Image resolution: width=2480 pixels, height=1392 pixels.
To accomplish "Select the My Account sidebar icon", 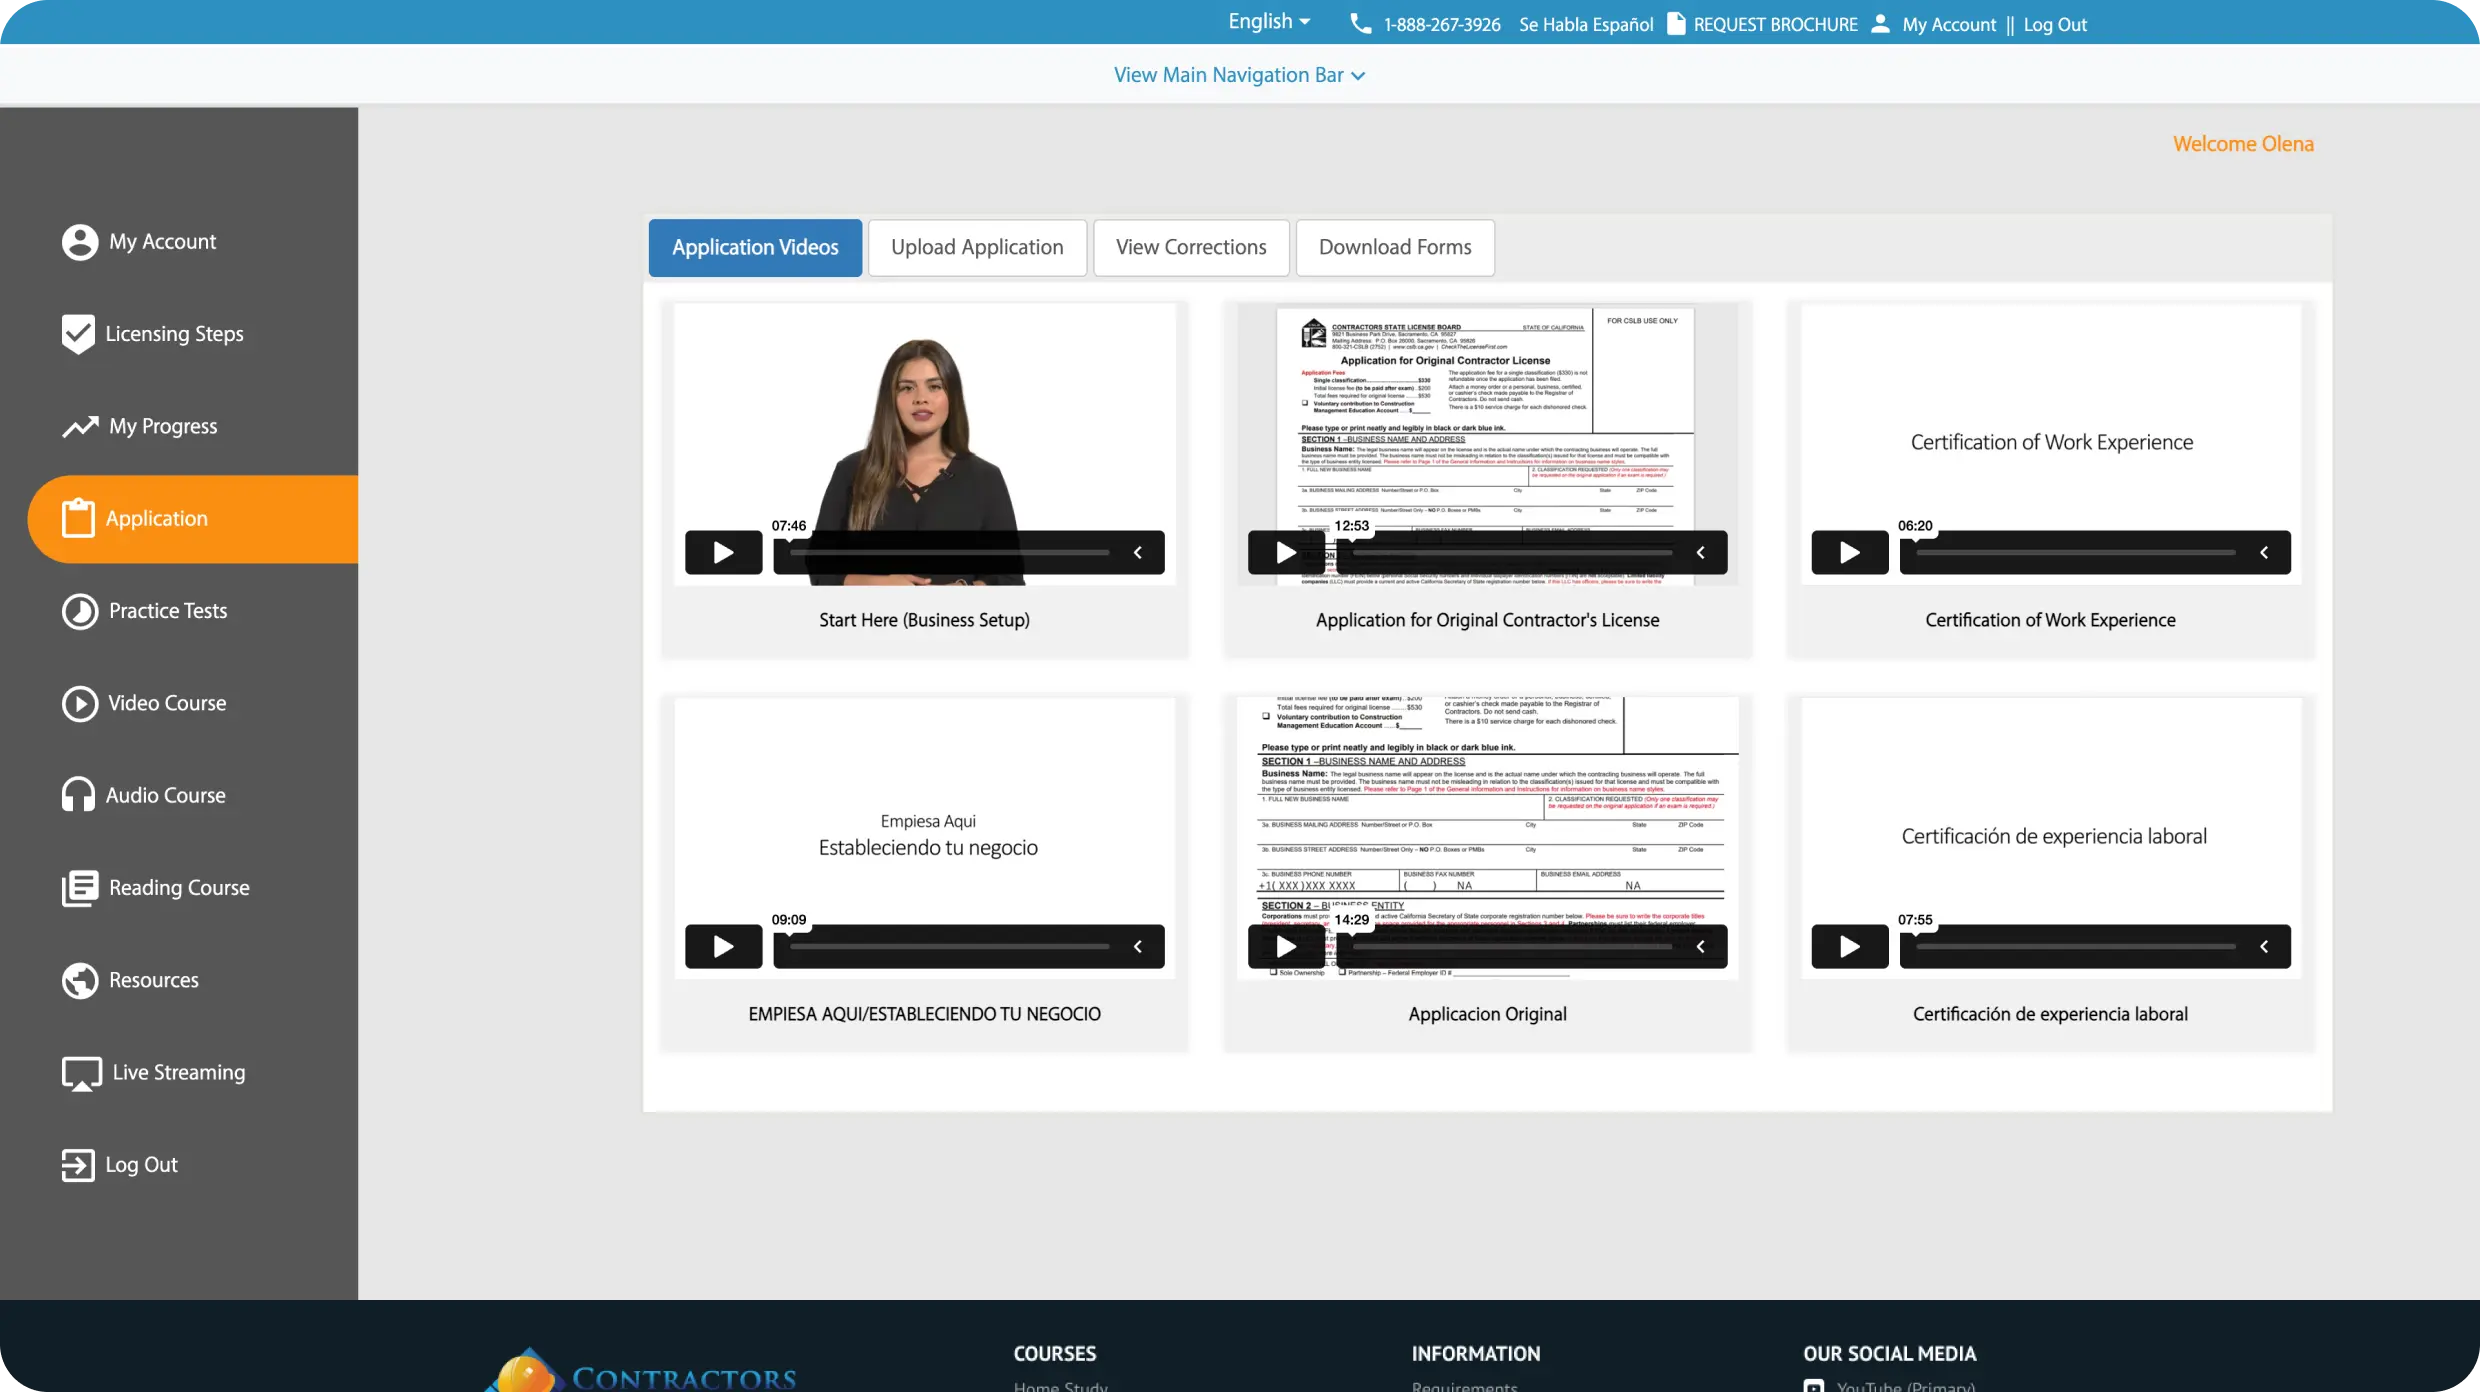I will click(79, 241).
